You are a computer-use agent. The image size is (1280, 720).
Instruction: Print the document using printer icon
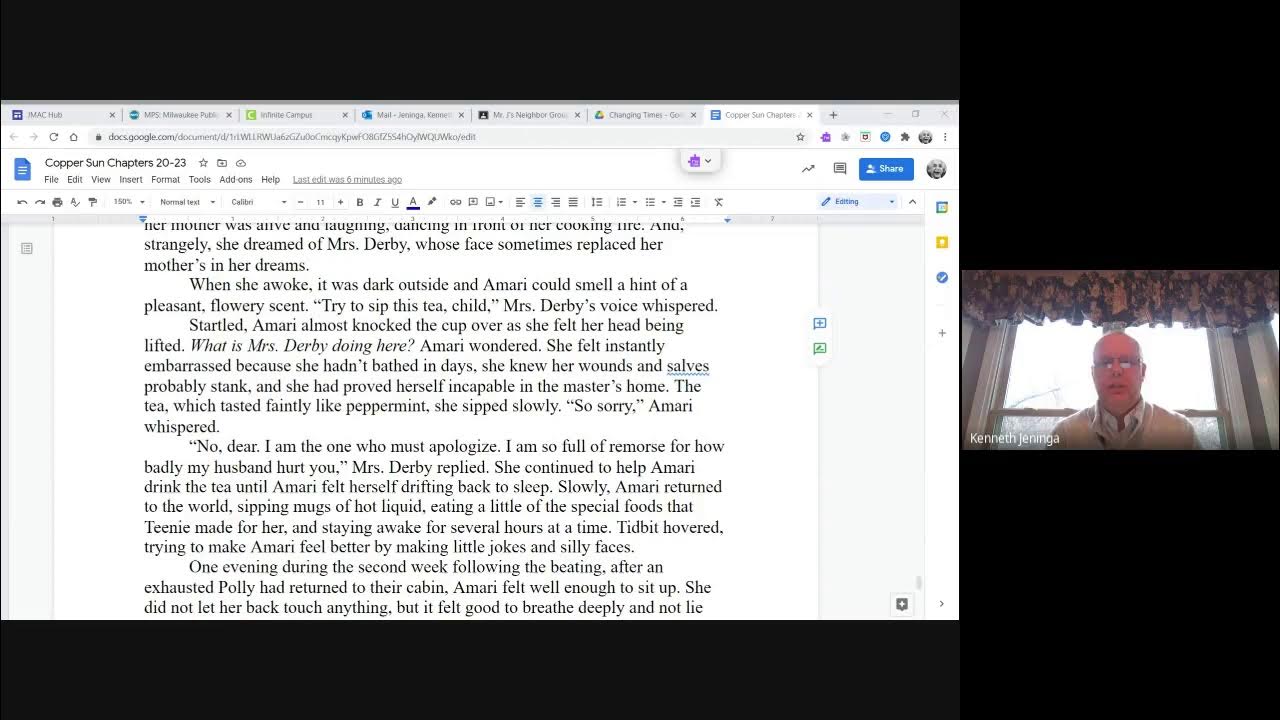(57, 202)
